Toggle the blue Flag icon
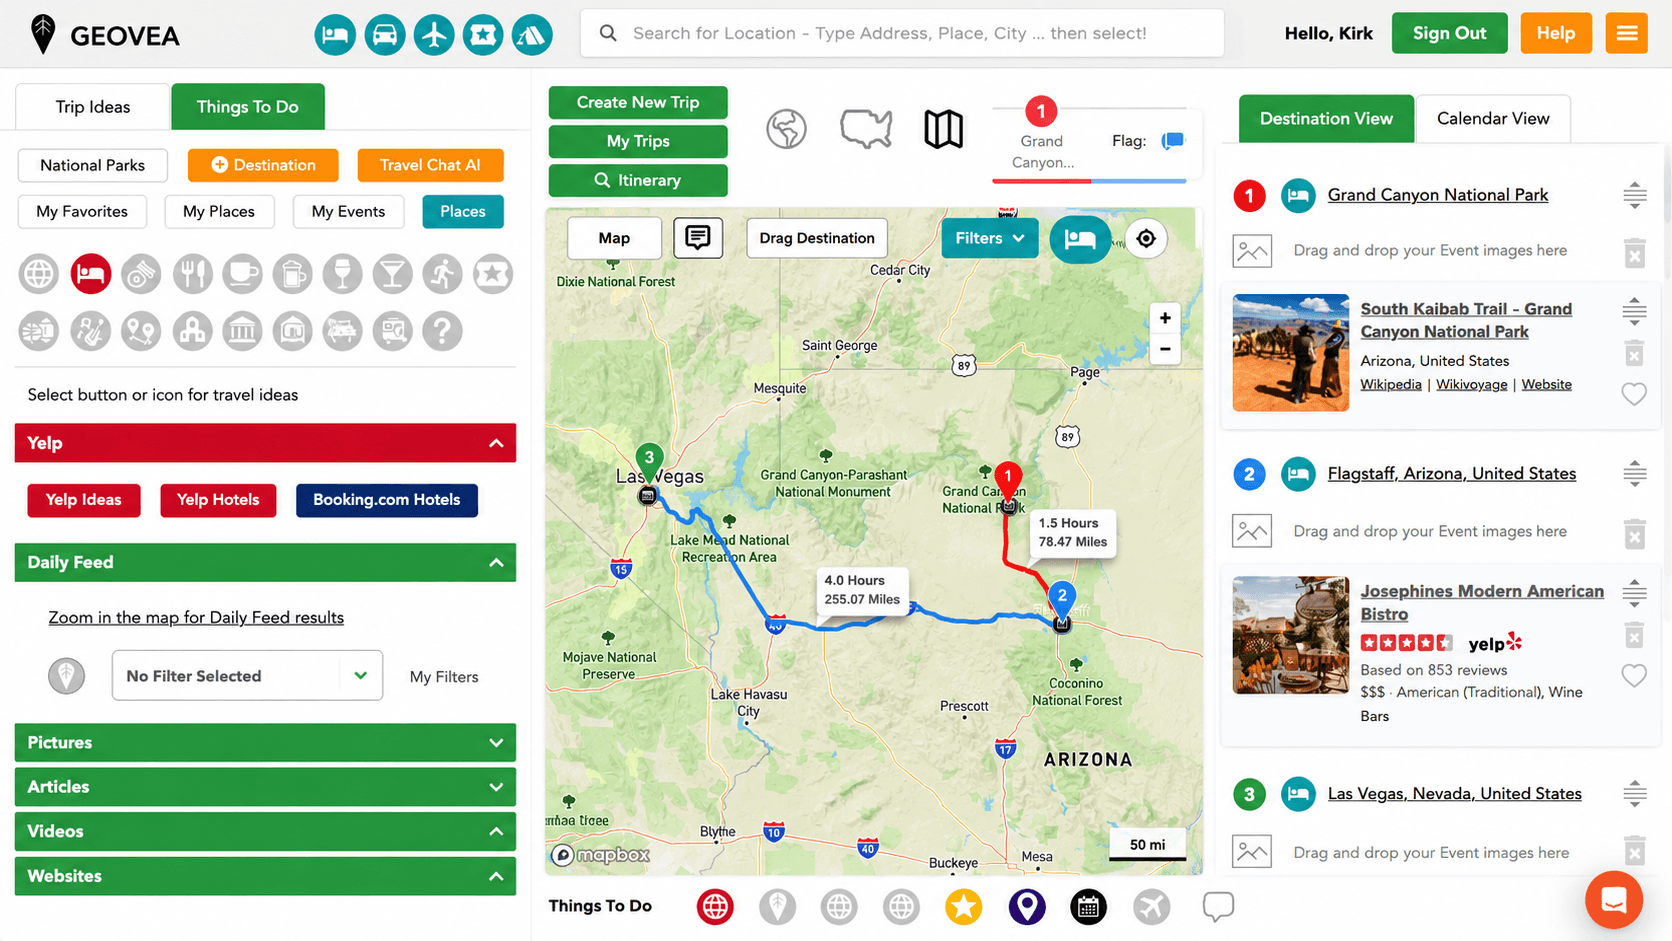Image resolution: width=1672 pixels, height=941 pixels. (x=1173, y=141)
